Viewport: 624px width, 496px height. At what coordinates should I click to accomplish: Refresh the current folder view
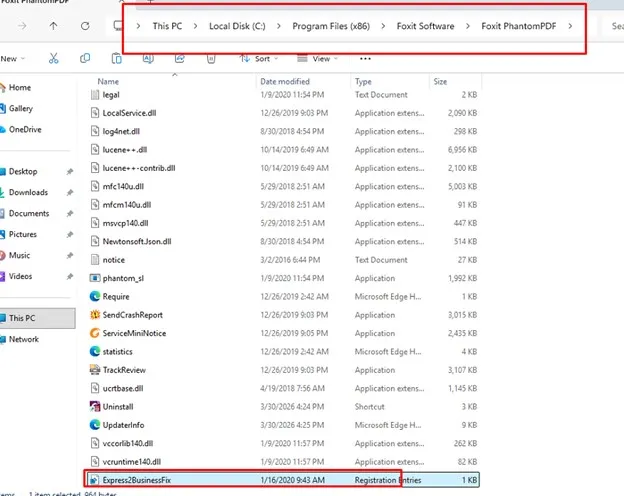click(85, 25)
